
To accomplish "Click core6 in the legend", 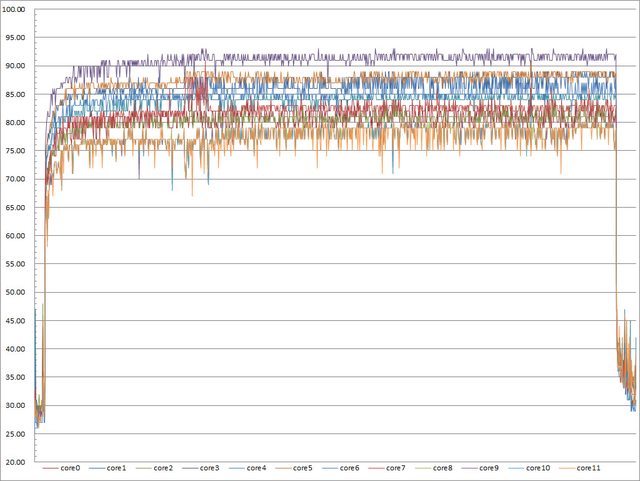I will pos(349,467).
